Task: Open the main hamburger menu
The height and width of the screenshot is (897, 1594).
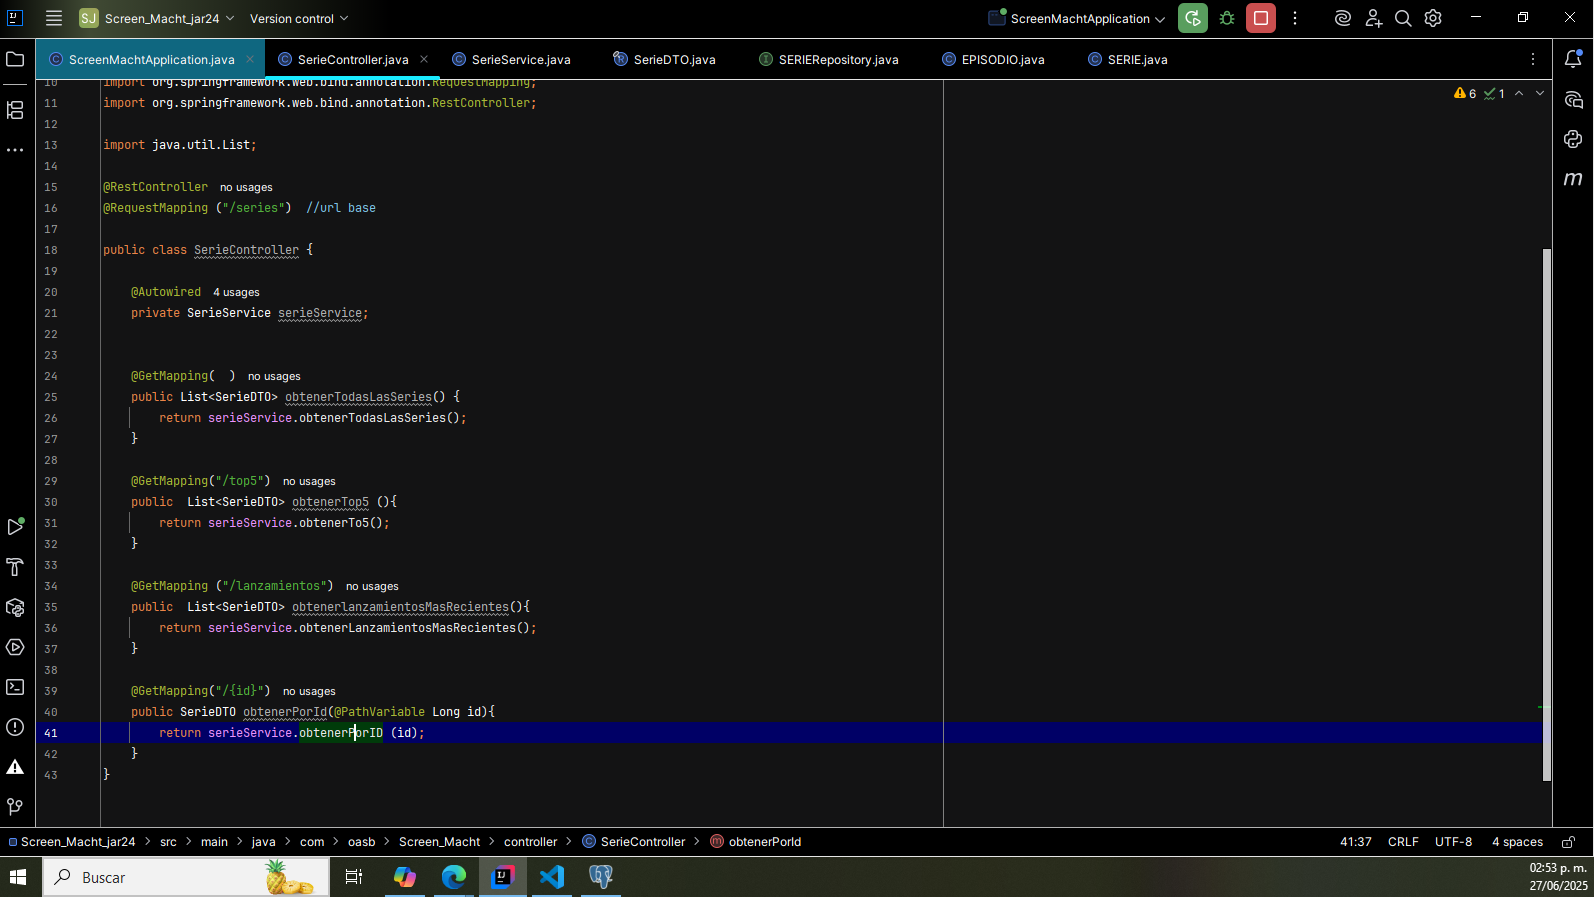Action: [x=54, y=18]
